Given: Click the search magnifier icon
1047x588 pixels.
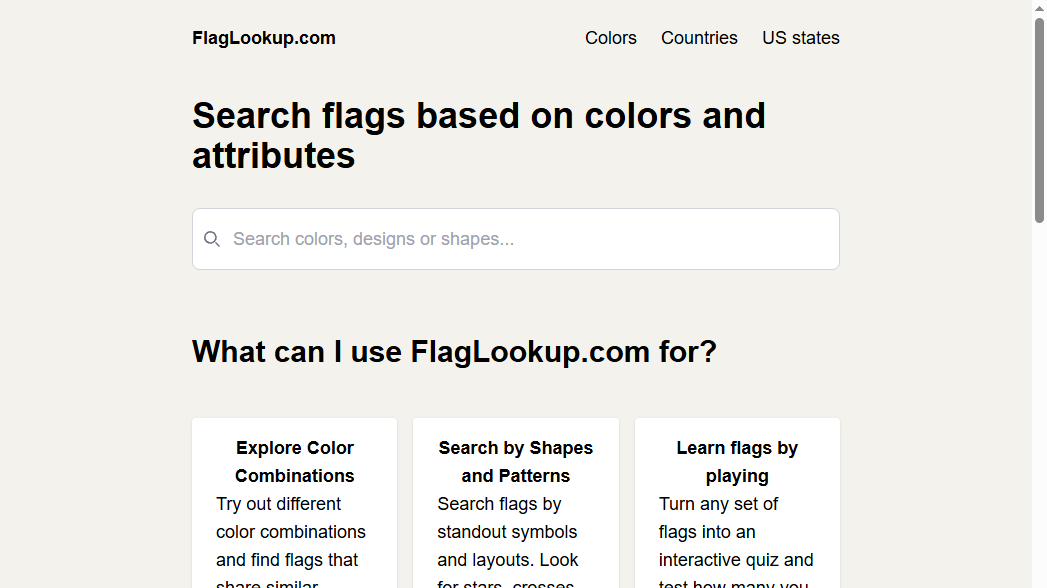Looking at the screenshot, I should click(212, 239).
